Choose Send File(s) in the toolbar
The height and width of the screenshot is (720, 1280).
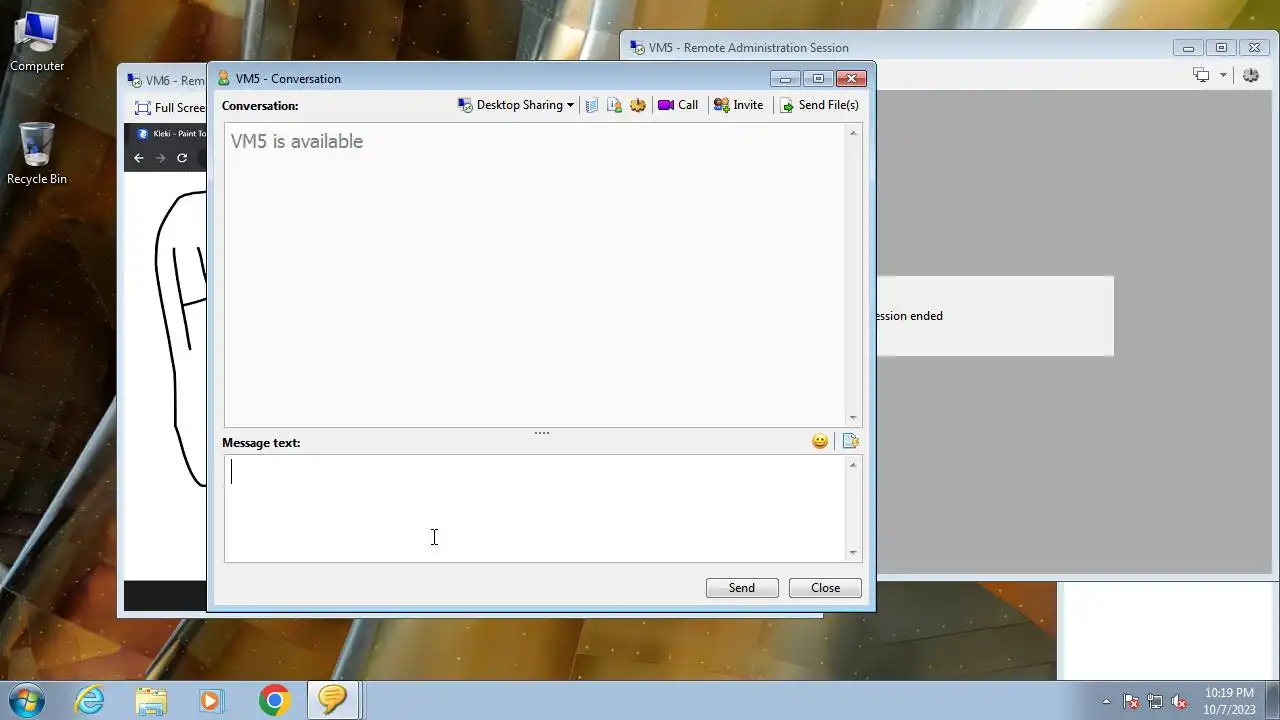coord(819,105)
